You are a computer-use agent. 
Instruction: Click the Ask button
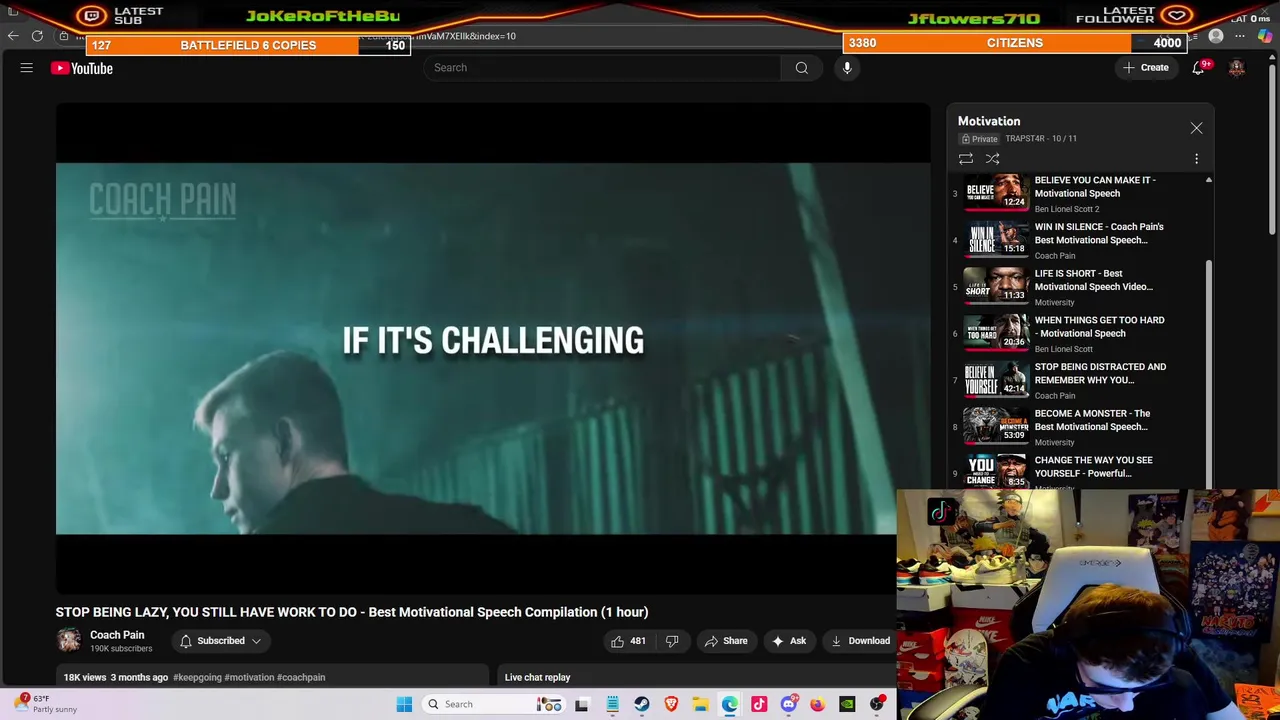[789, 641]
